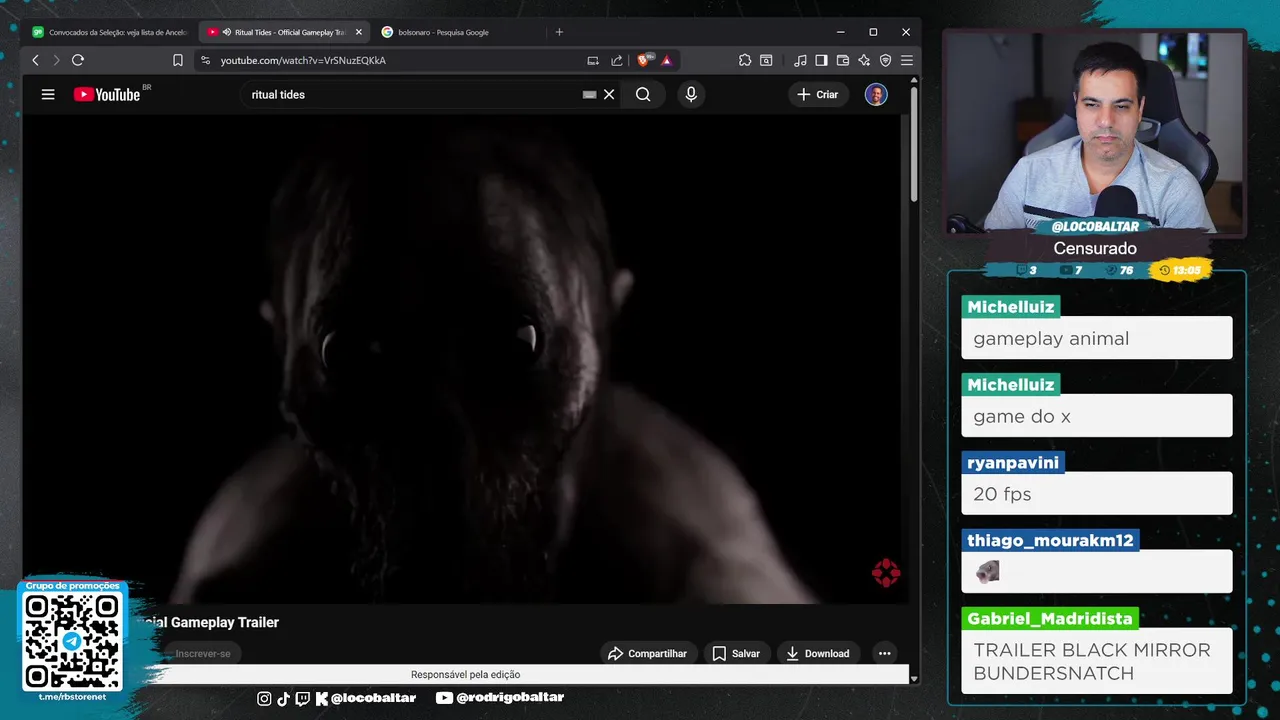Click the 13:05 timer badge
The width and height of the screenshot is (1280, 720).
(1181, 270)
